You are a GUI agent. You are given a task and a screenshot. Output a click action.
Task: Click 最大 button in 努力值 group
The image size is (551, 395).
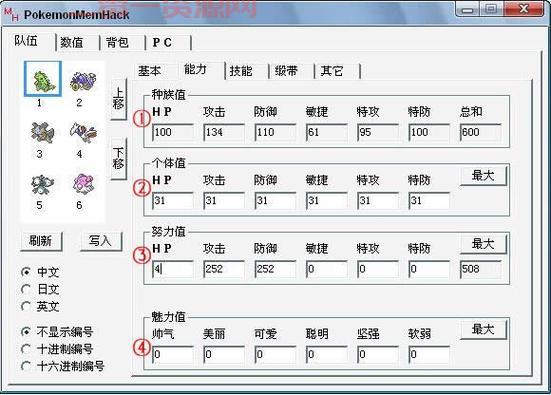click(x=484, y=244)
